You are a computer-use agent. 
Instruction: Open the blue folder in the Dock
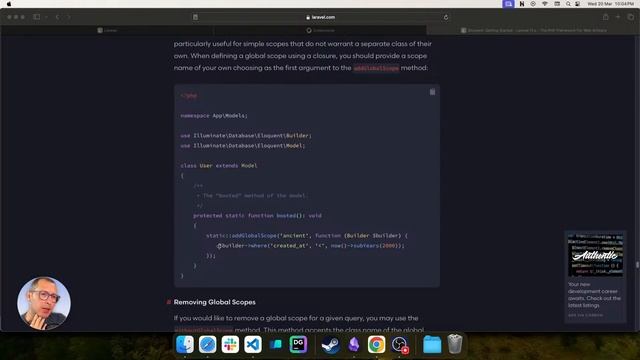coord(432,344)
